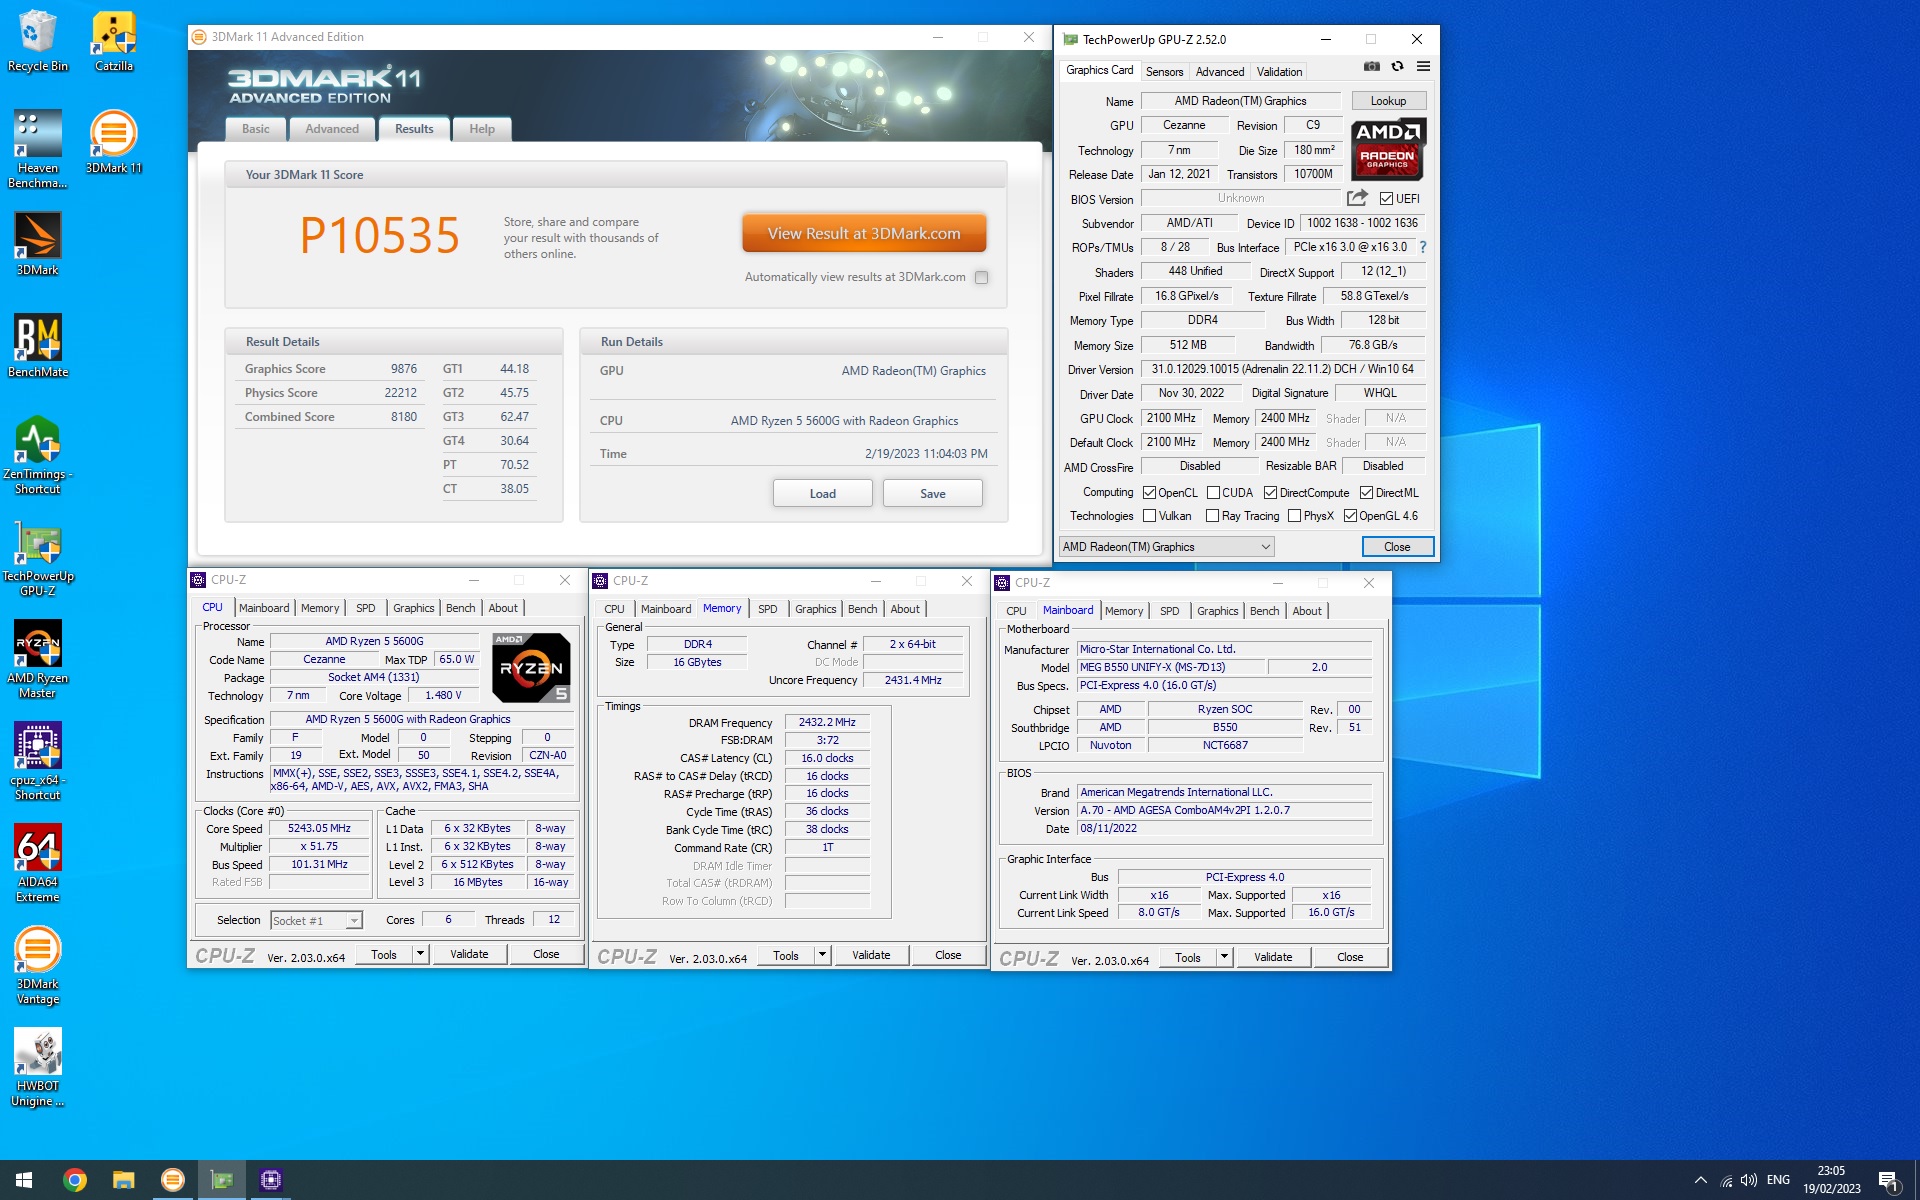Open TechPowerUp GPU-Z desktop icon
Image resolution: width=1920 pixels, height=1200 pixels.
tap(38, 557)
